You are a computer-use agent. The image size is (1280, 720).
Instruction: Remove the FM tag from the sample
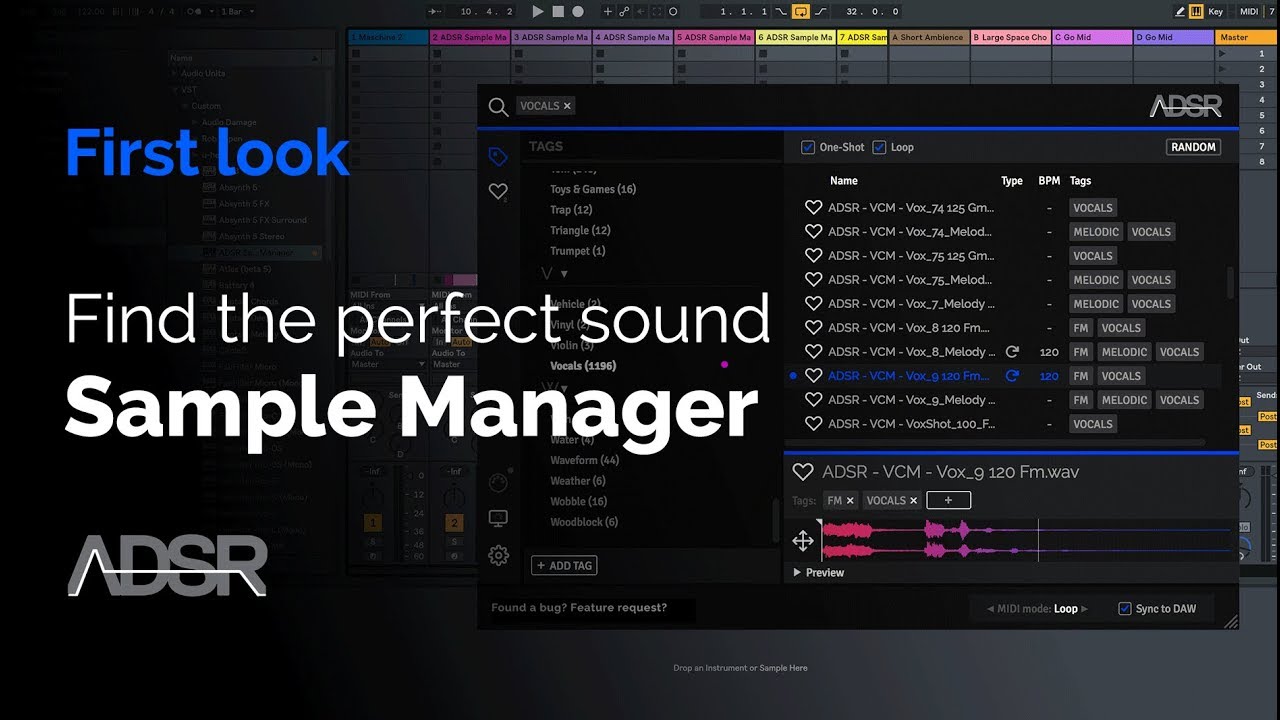click(850, 501)
